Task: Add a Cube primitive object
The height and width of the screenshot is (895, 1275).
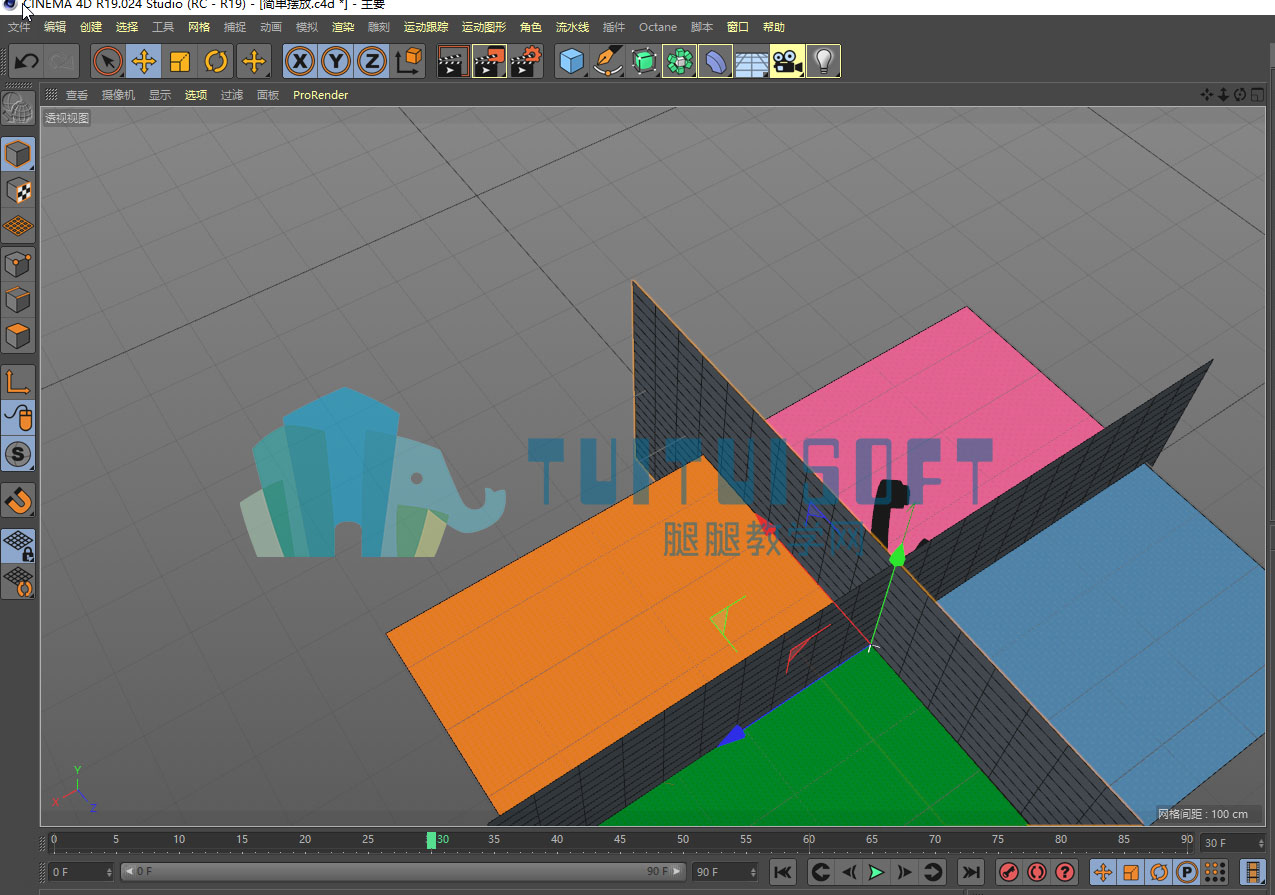Action: click(571, 62)
